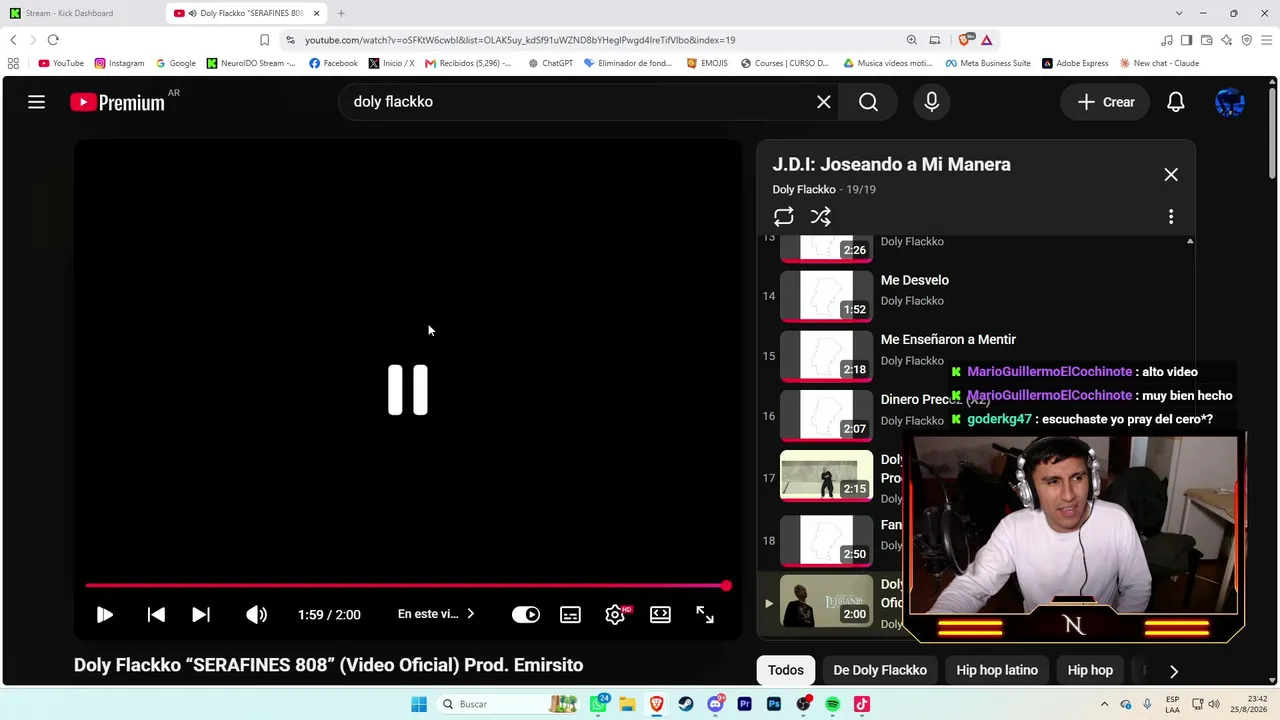Open the Brave Rewards triangle icon

click(x=986, y=40)
